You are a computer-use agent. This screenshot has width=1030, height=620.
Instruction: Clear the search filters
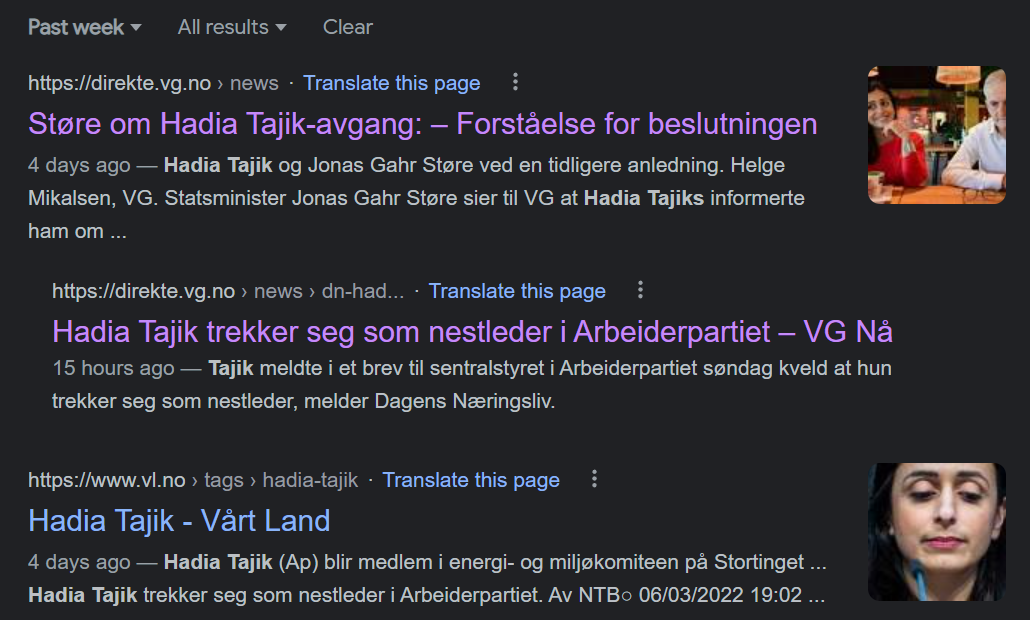pyautogui.click(x=347, y=27)
